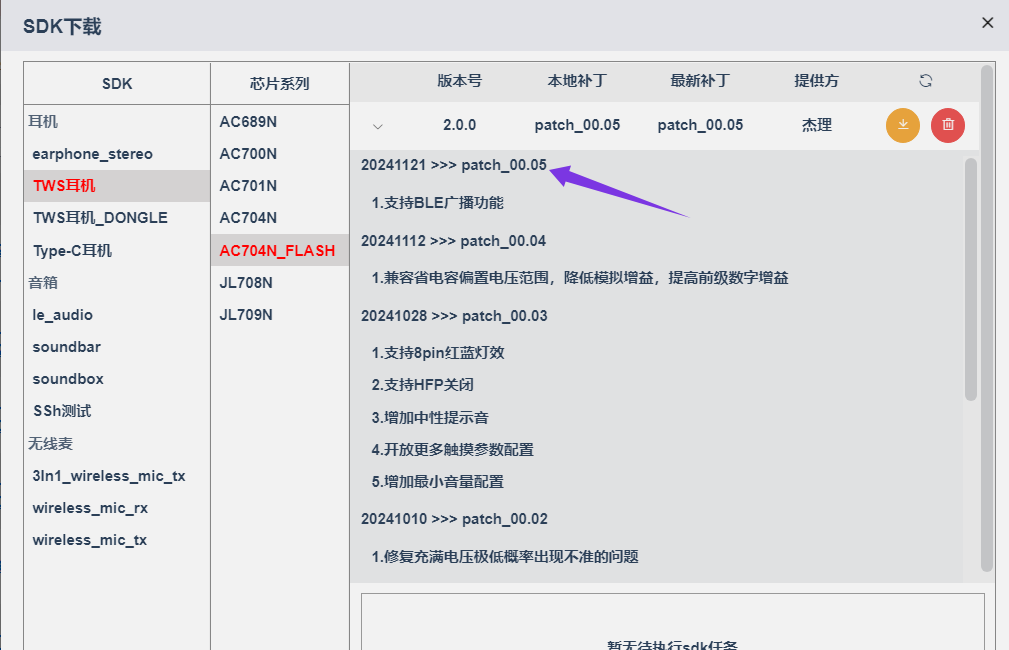Choose AC704N chip series
Screen dimensions: 1009x650
click(248, 218)
